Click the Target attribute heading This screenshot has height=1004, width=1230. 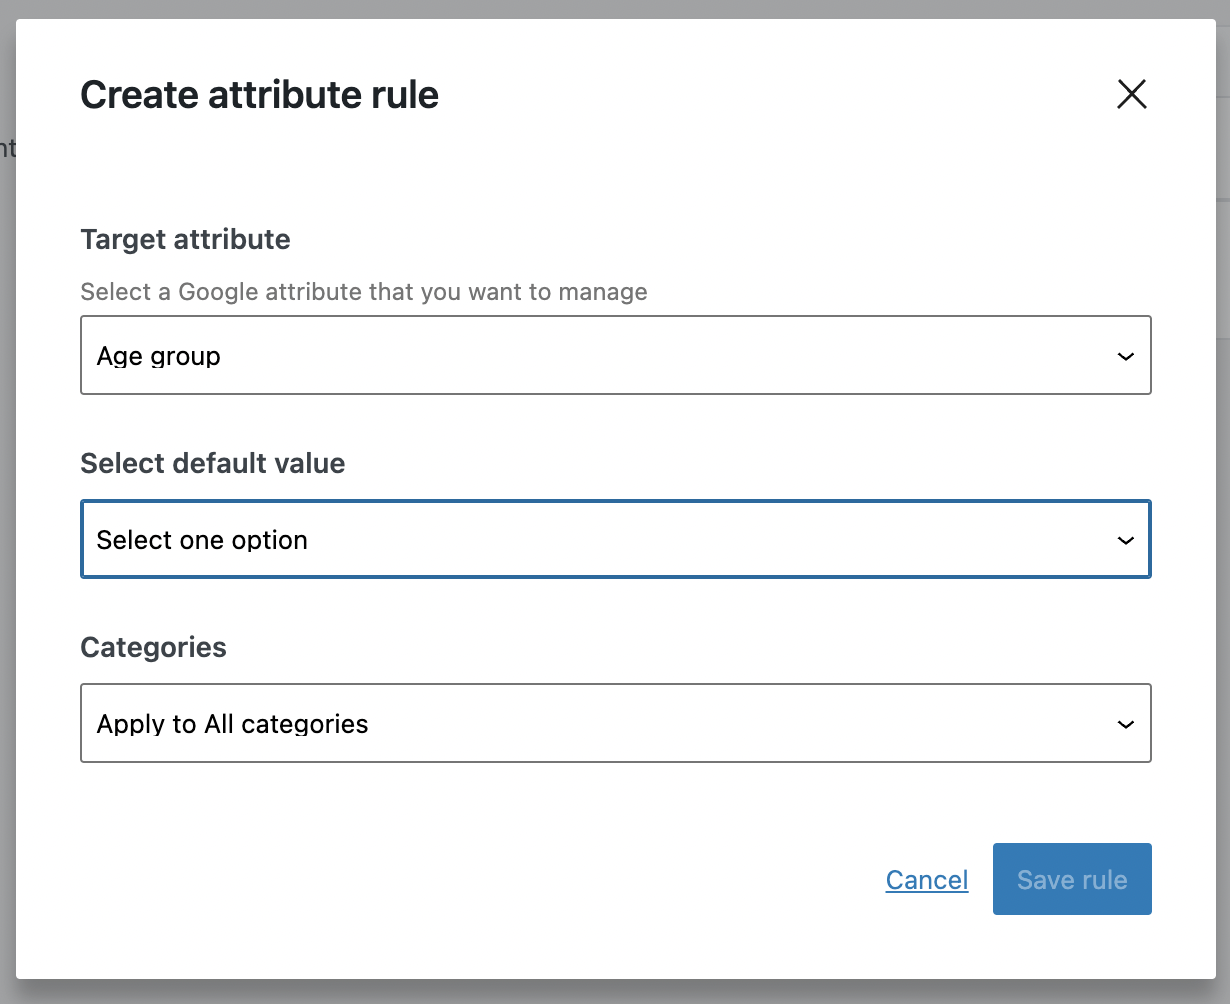point(185,239)
